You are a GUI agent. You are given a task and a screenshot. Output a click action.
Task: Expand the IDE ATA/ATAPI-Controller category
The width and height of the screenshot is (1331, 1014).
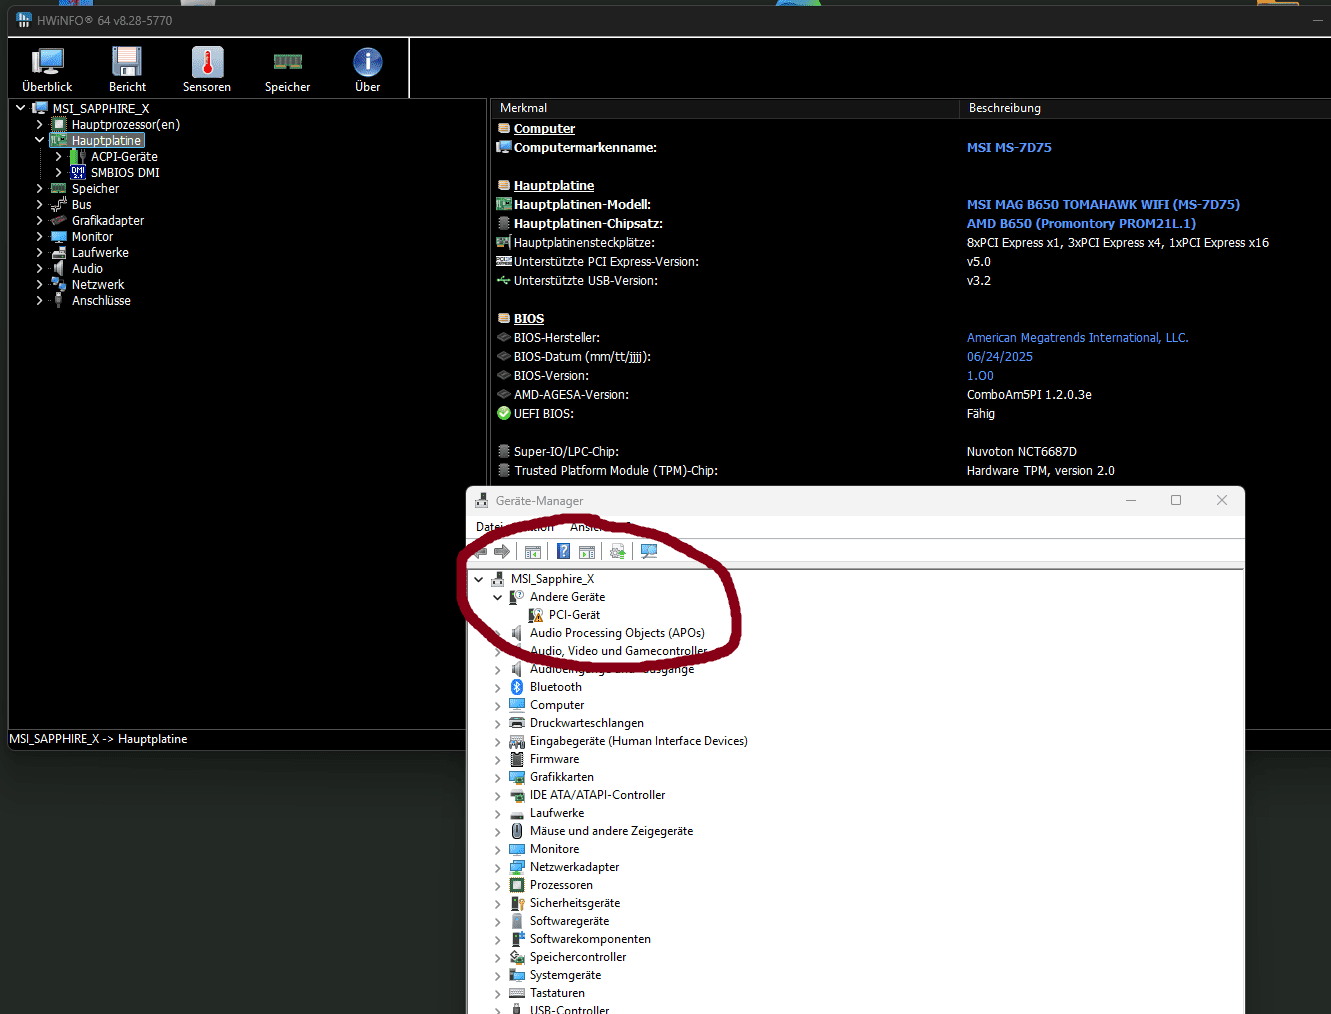coord(497,795)
